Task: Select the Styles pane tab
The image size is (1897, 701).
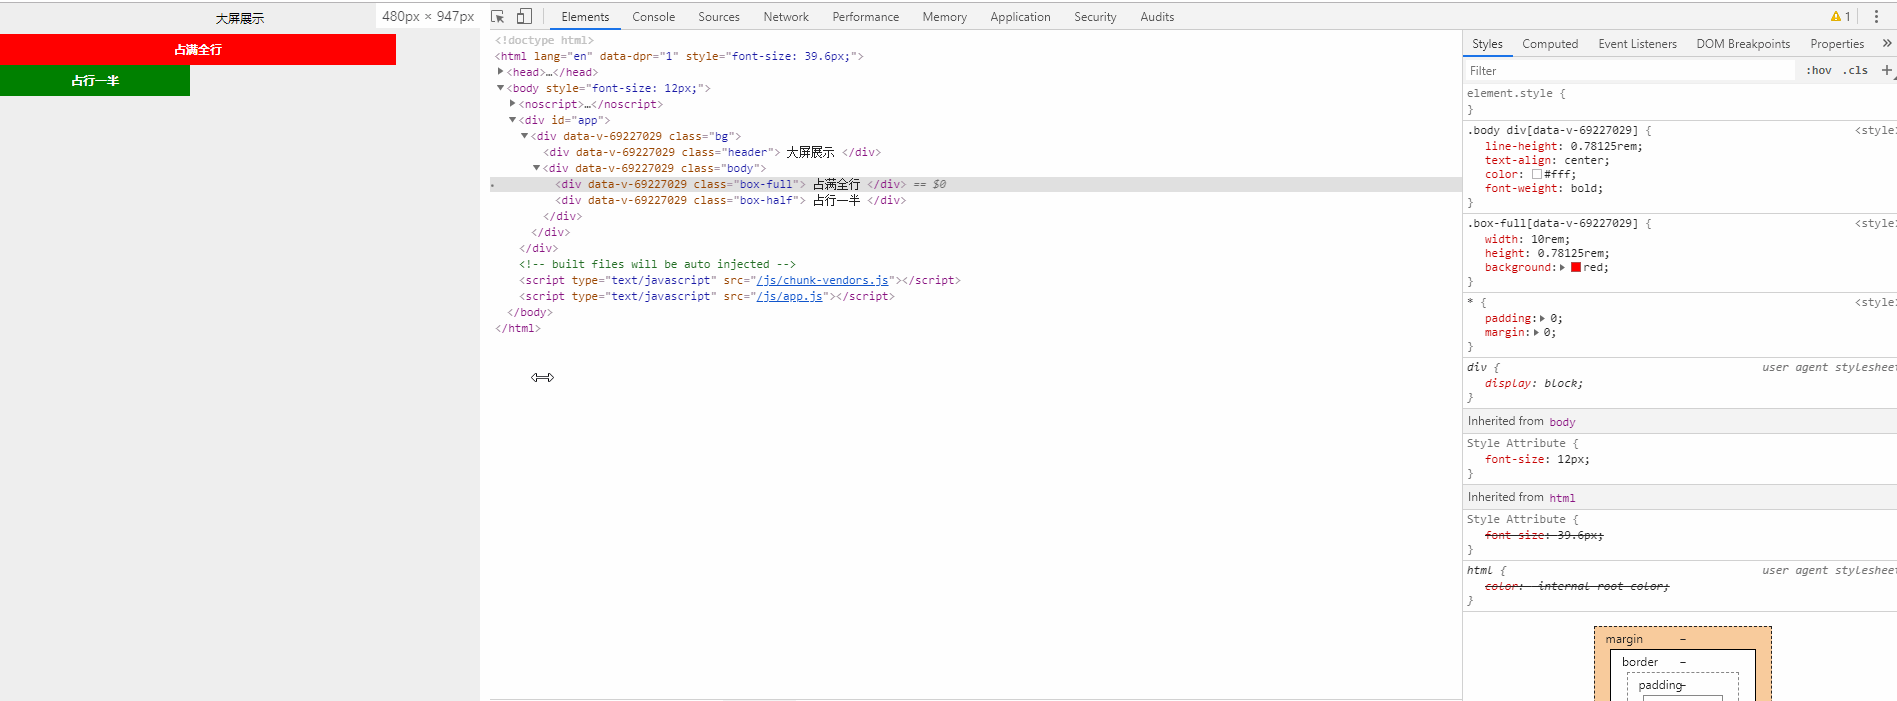Action: tap(1487, 44)
